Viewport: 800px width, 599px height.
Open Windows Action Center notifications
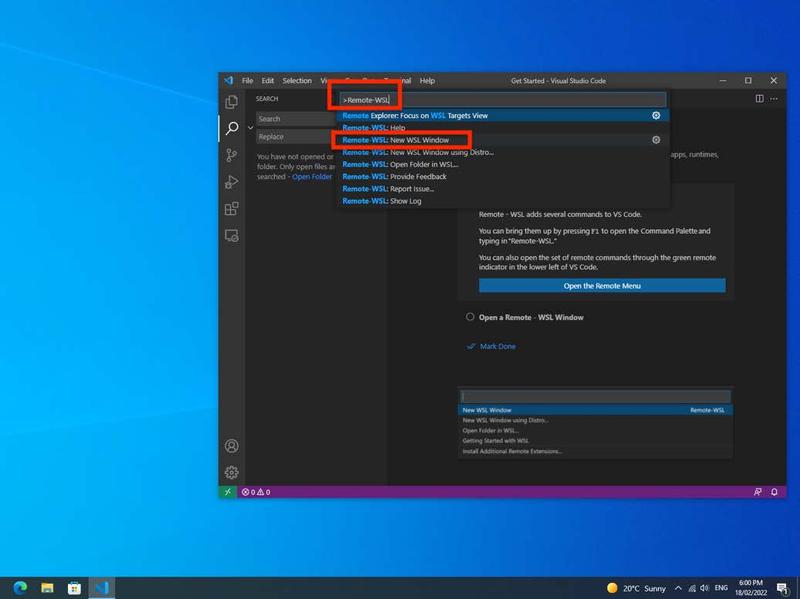pyautogui.click(x=782, y=588)
